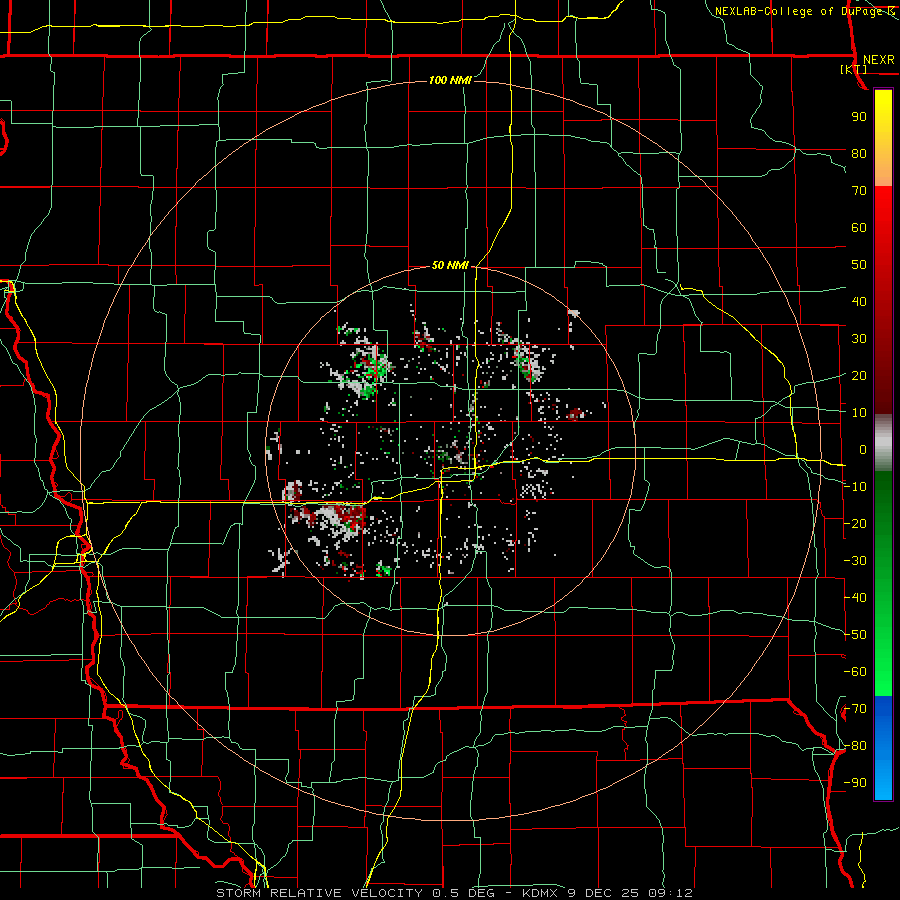900x900 pixels.
Task: Click the -20 value on velocity scale
Action: (x=855, y=524)
